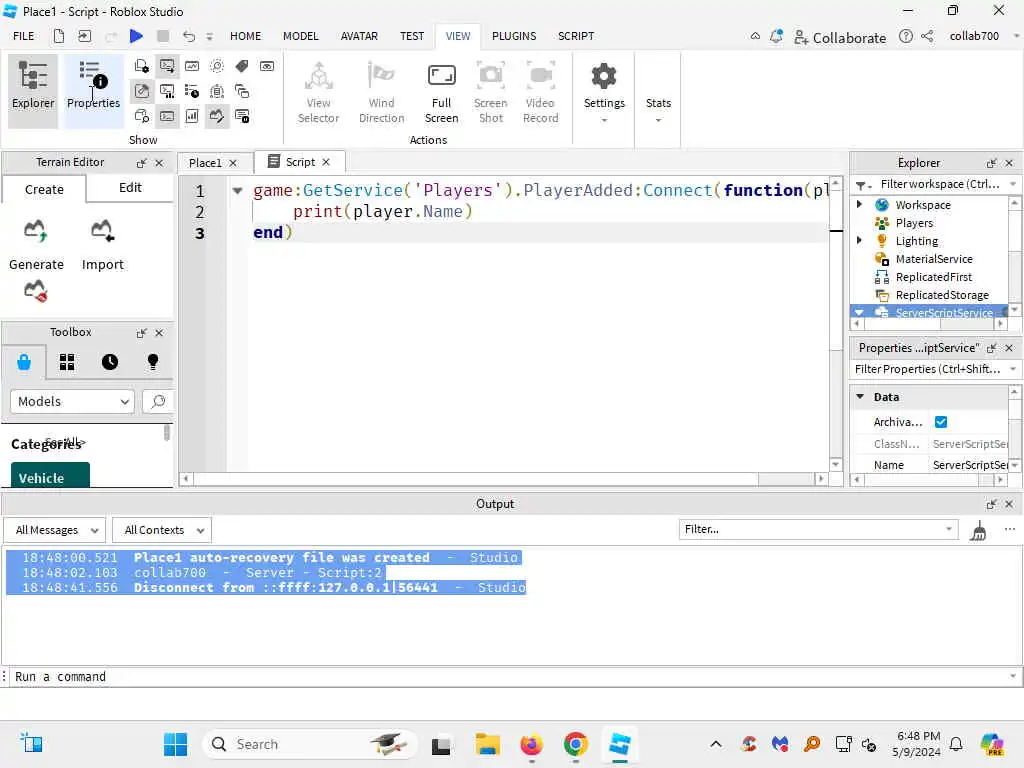Toggle the Archivable checkbox in Properties
The image size is (1024, 768).
(x=941, y=422)
